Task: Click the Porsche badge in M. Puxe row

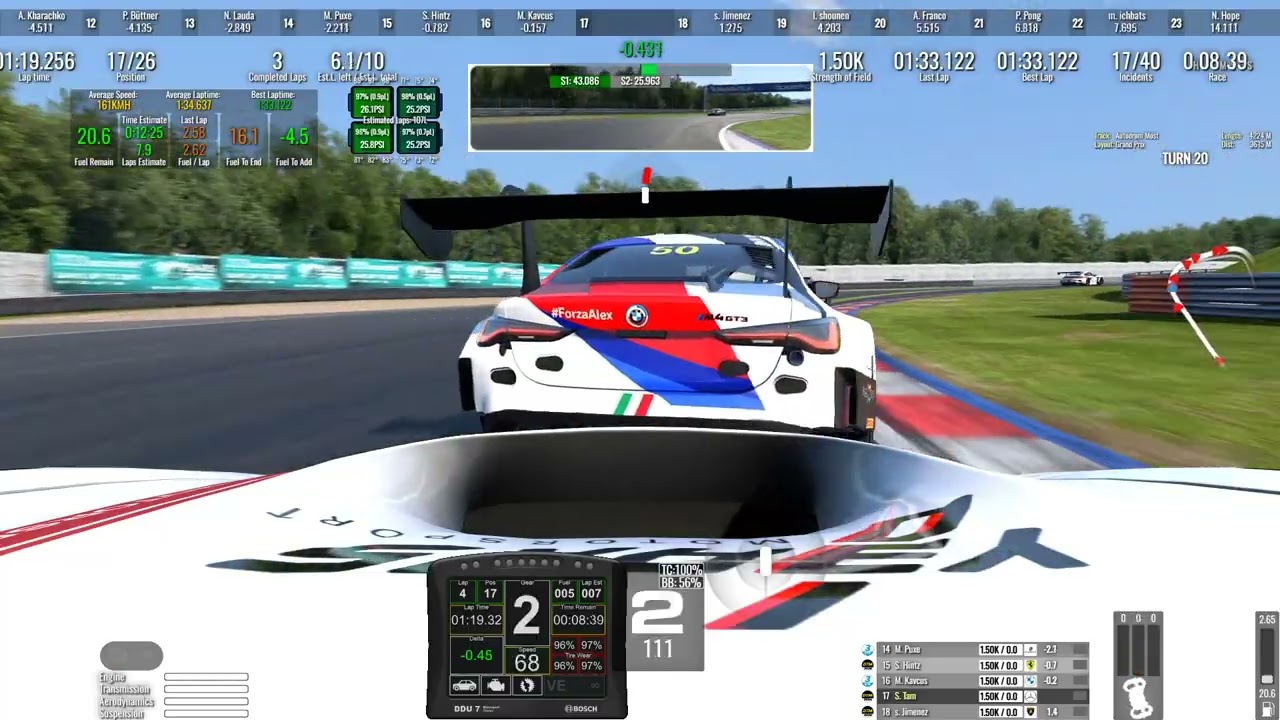Action: [1030, 650]
